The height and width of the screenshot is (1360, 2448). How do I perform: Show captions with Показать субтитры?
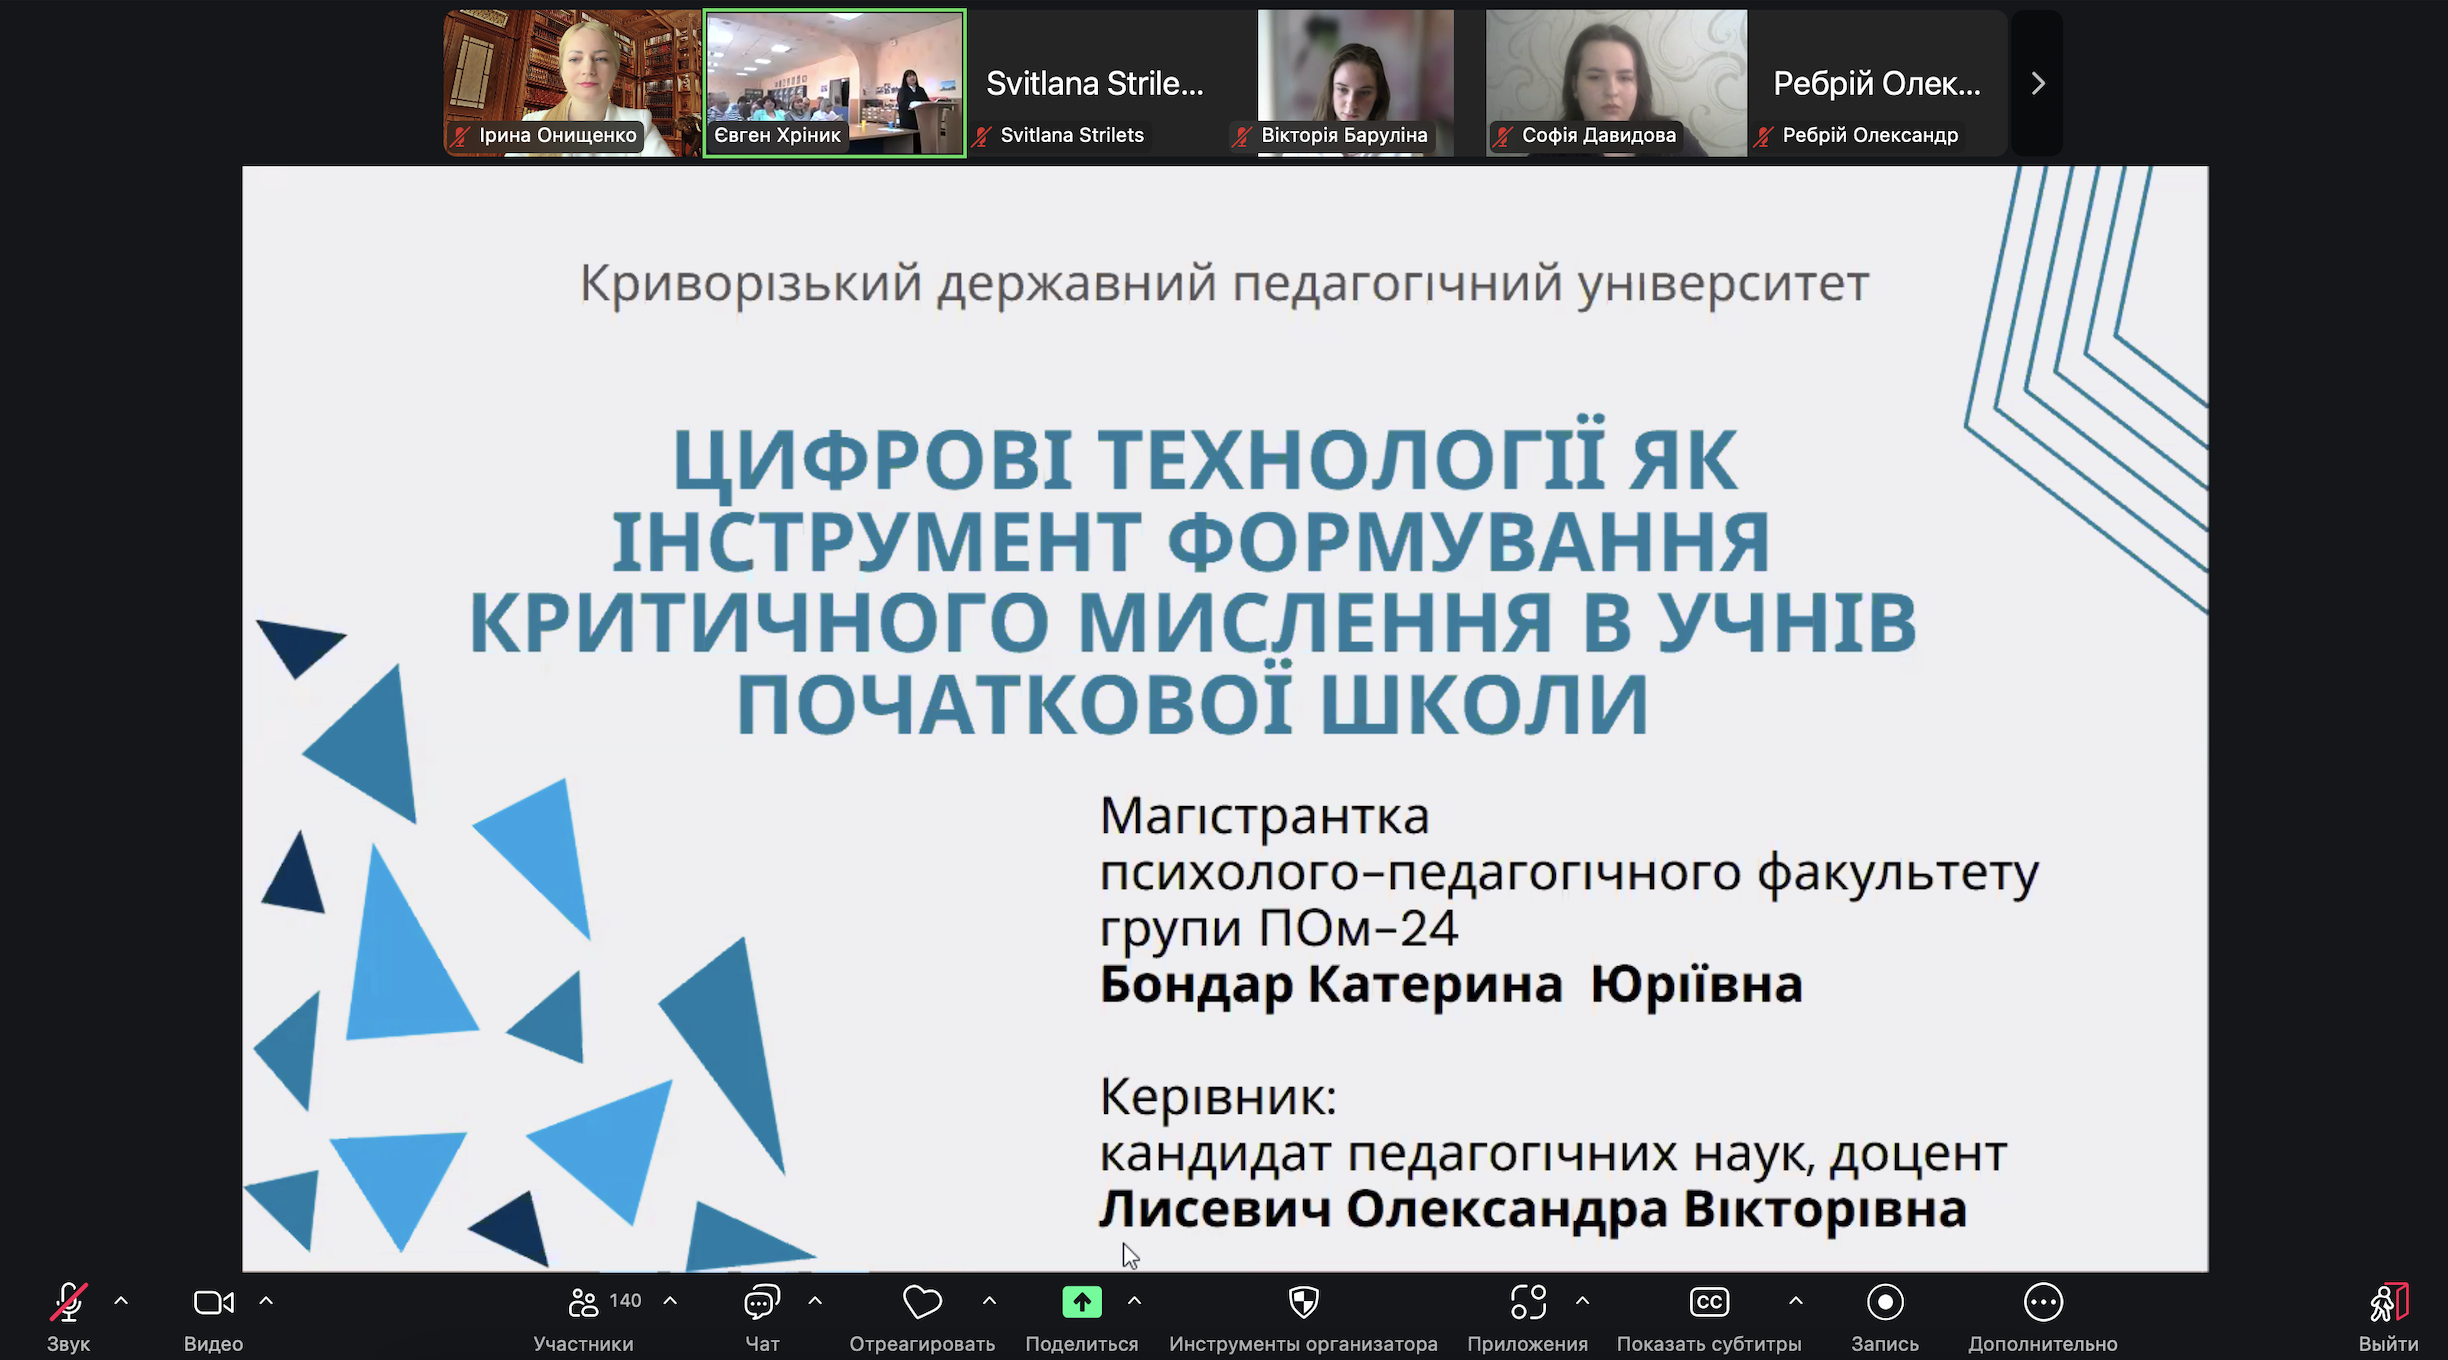pyautogui.click(x=1709, y=1302)
